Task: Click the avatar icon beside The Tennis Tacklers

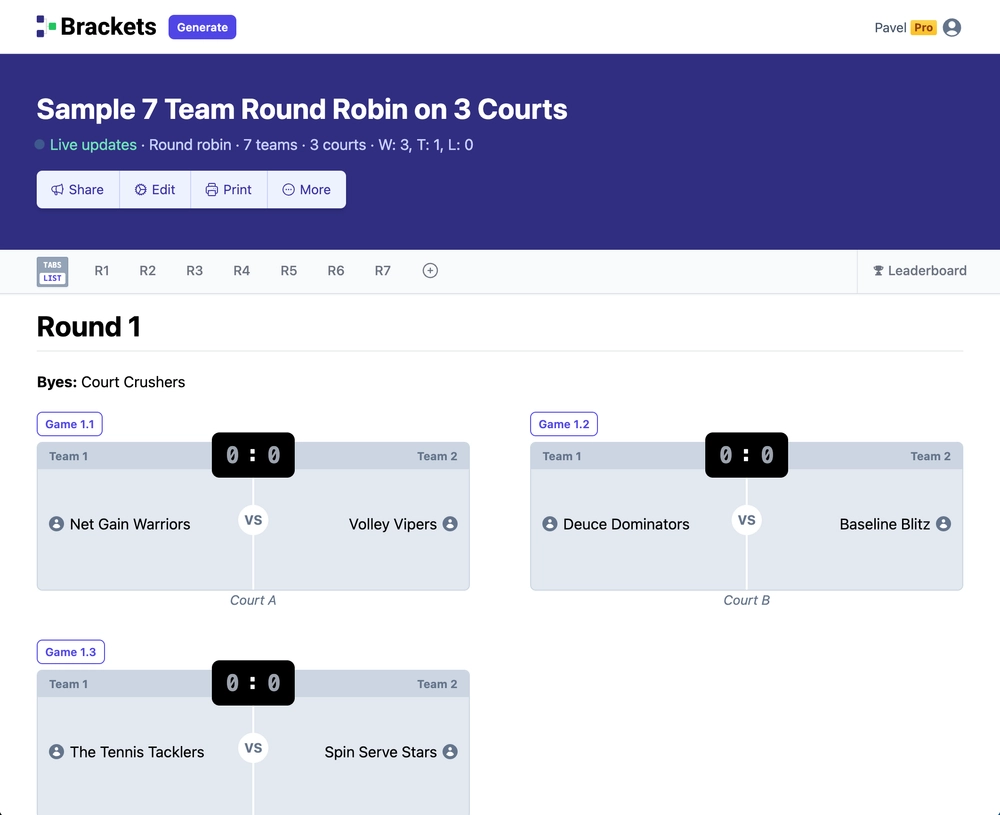Action: tap(56, 751)
